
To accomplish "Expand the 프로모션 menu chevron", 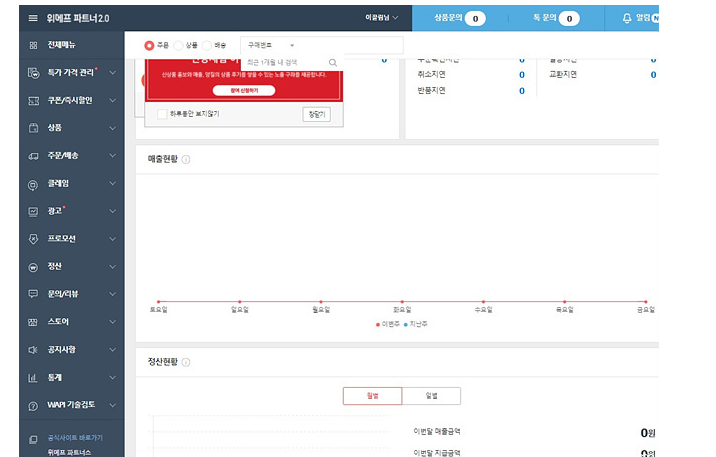I will pos(113,239).
